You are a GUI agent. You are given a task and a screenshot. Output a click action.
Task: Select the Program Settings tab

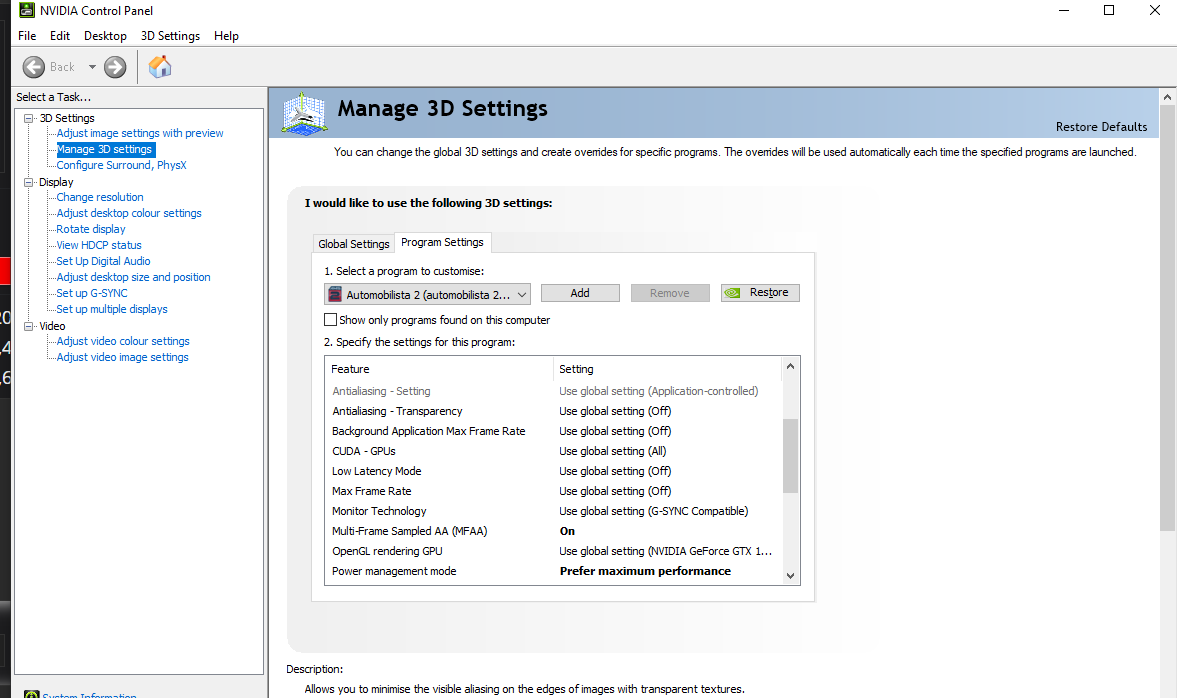point(442,242)
